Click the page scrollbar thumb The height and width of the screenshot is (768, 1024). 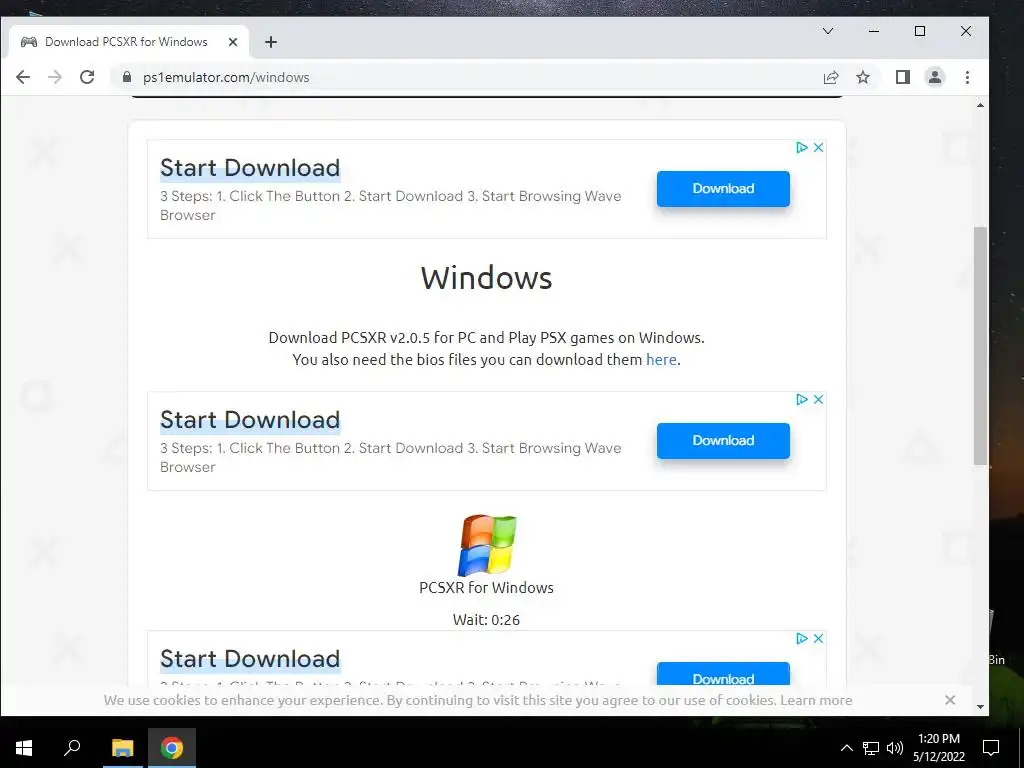pos(980,346)
